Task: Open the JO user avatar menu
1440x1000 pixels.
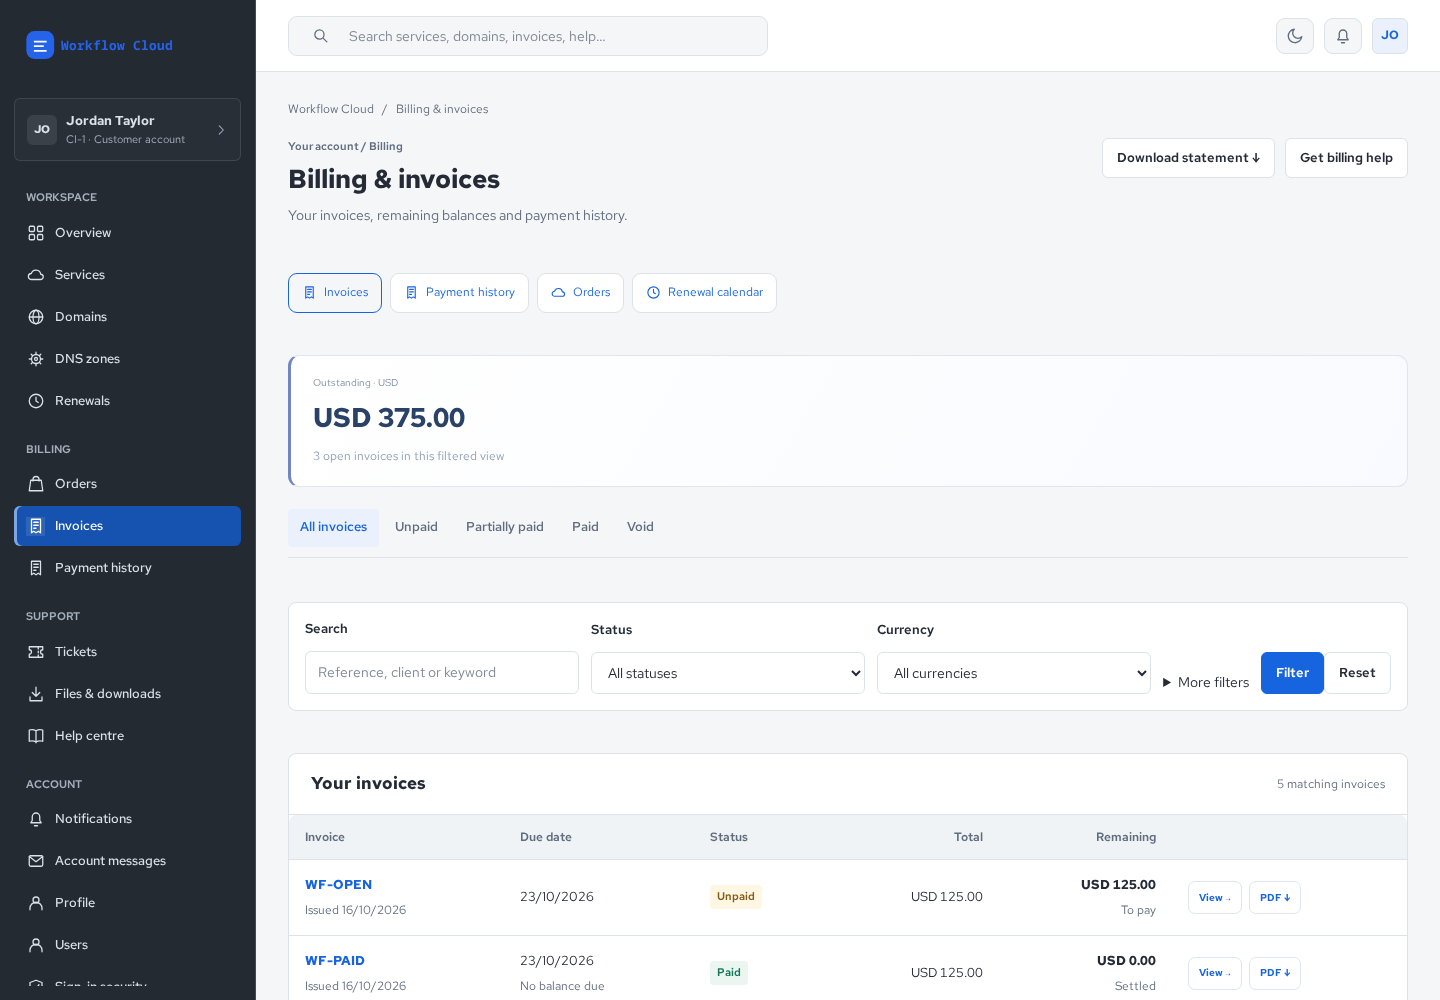Action: click(1390, 36)
